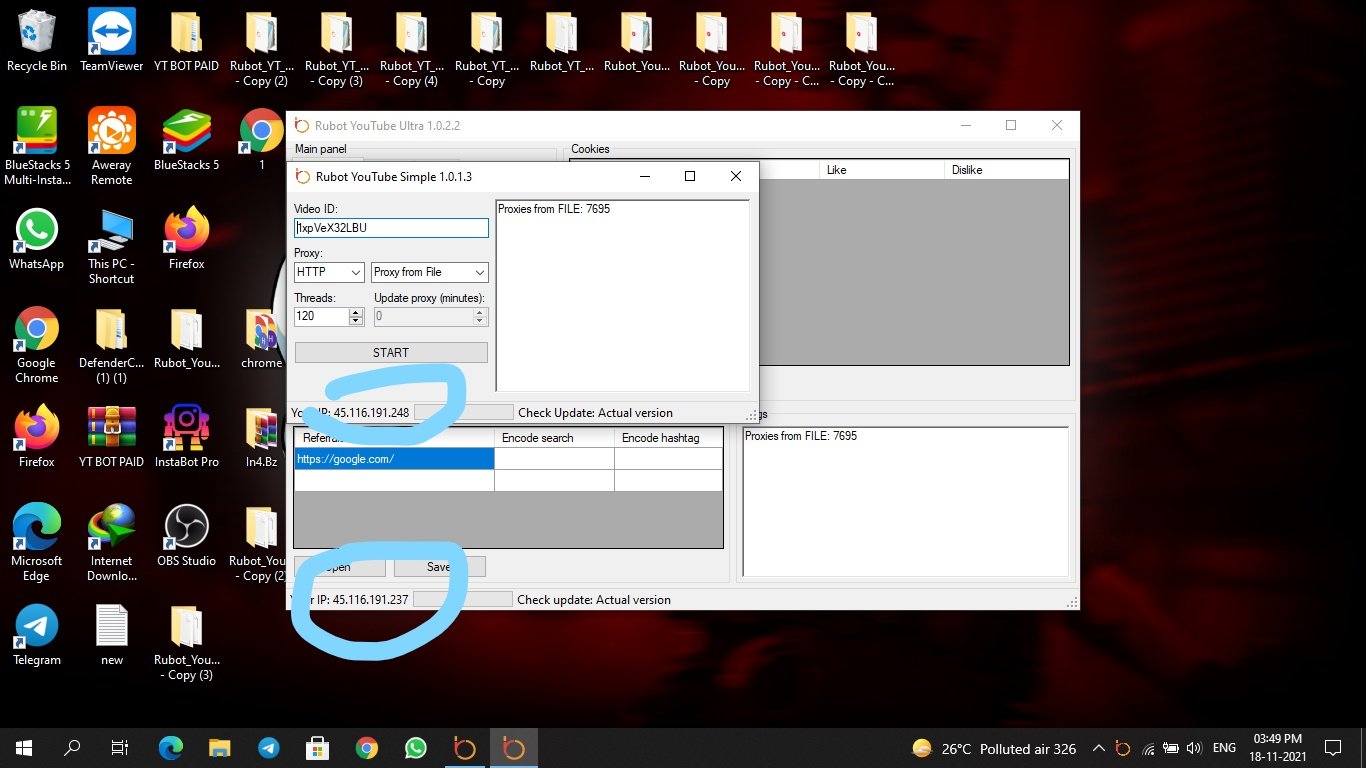
Task: Increase the Threads value with up arrow
Action: tap(356, 312)
